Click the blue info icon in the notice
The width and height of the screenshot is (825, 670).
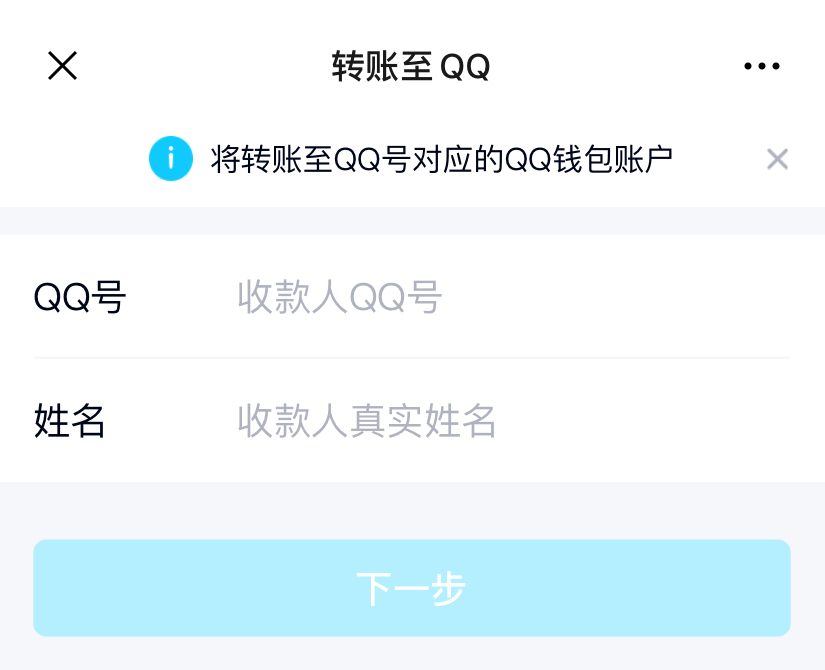point(170,157)
